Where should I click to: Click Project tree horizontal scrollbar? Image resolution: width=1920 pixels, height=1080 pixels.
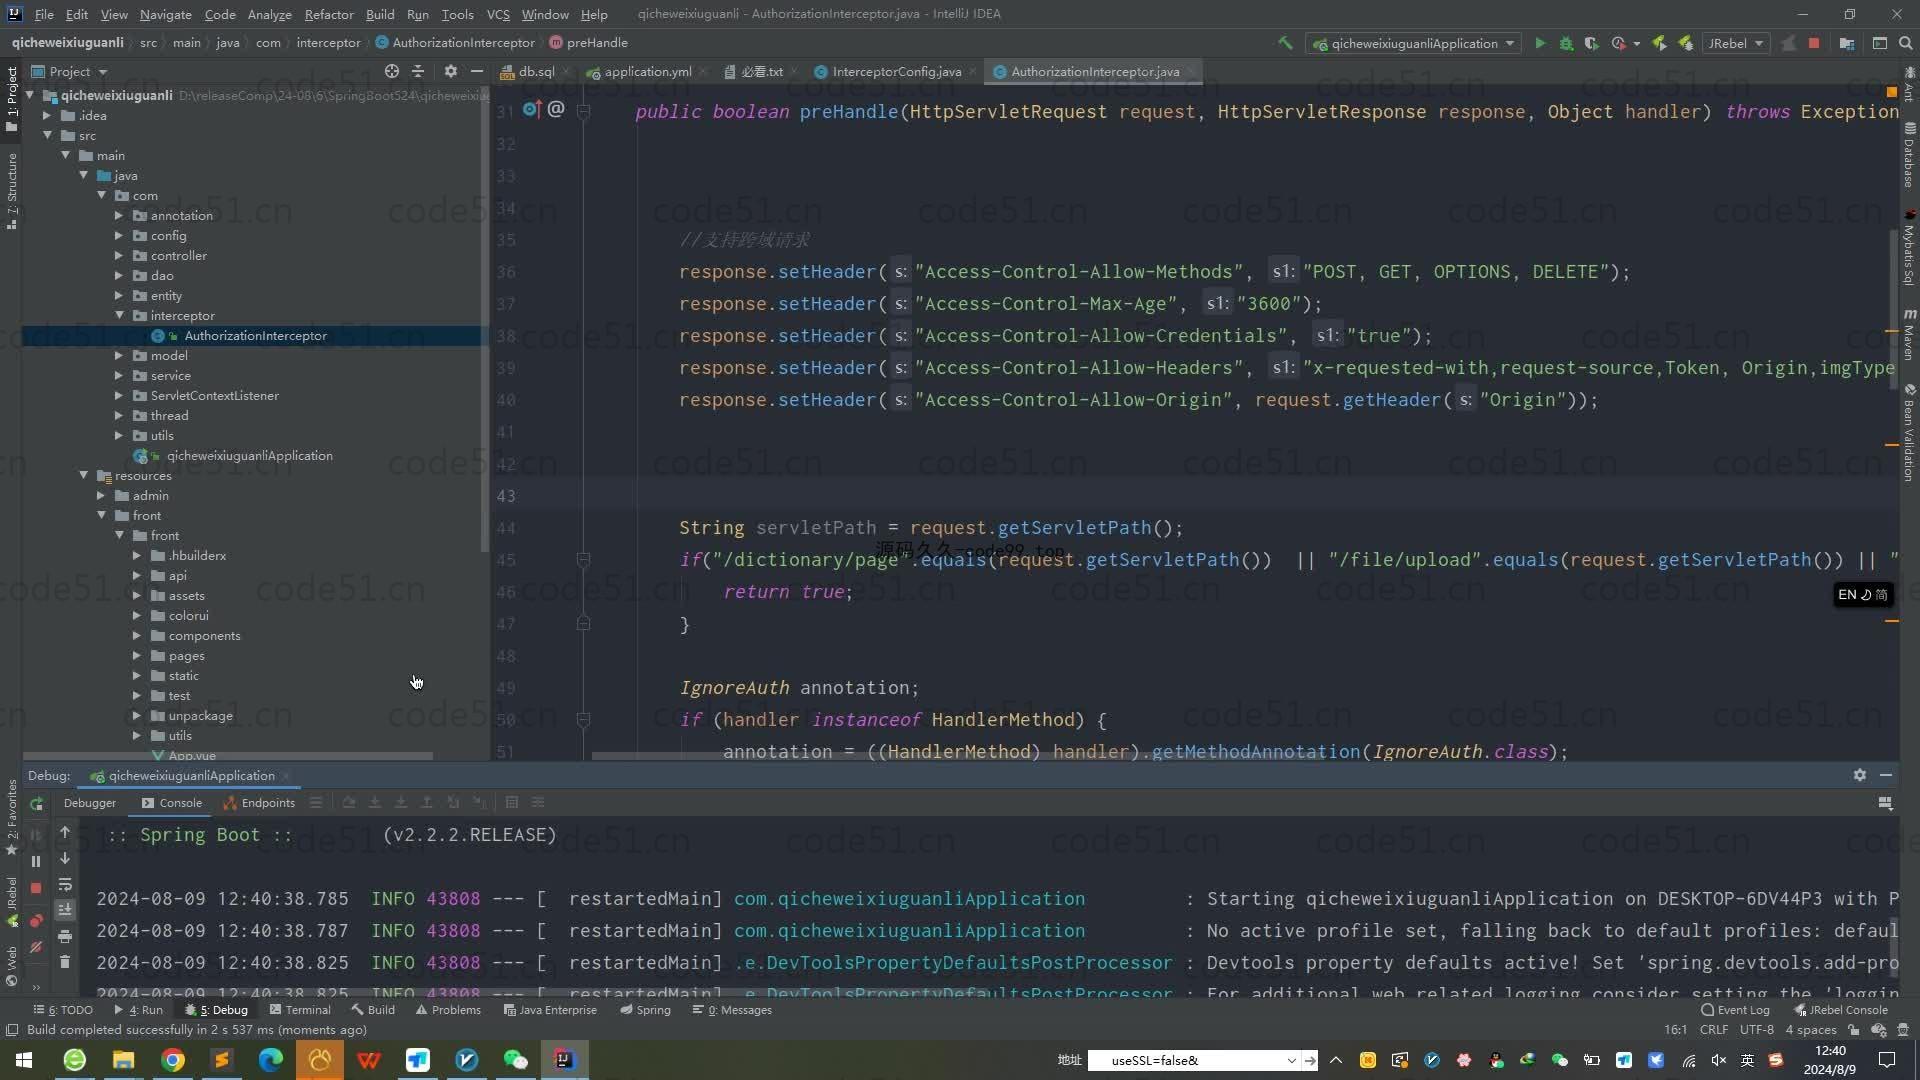pyautogui.click(x=228, y=756)
